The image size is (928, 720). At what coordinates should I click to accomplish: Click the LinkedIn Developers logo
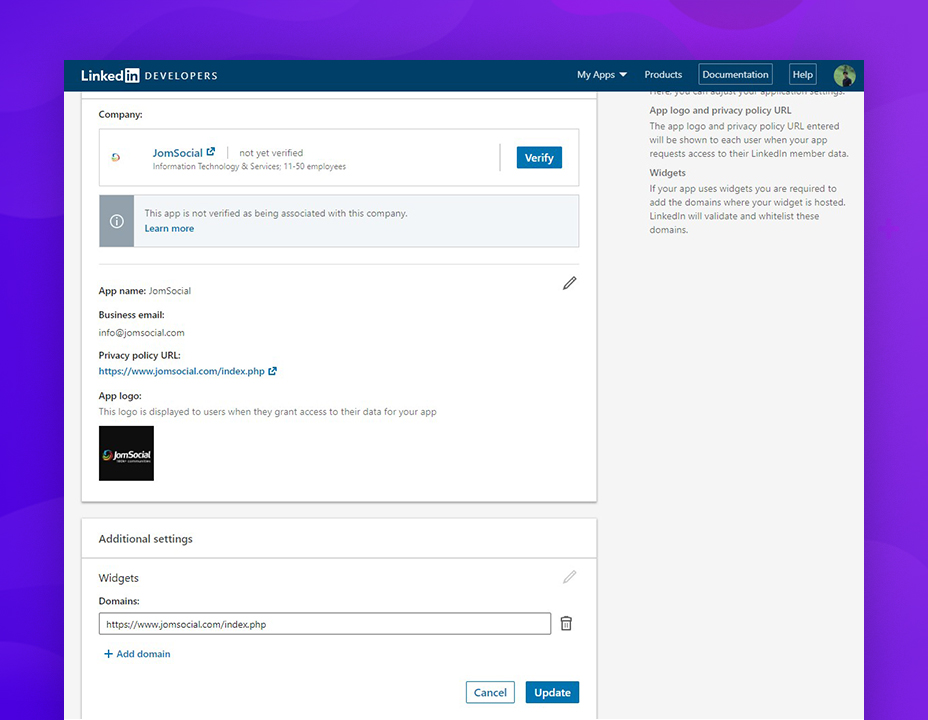tap(149, 75)
